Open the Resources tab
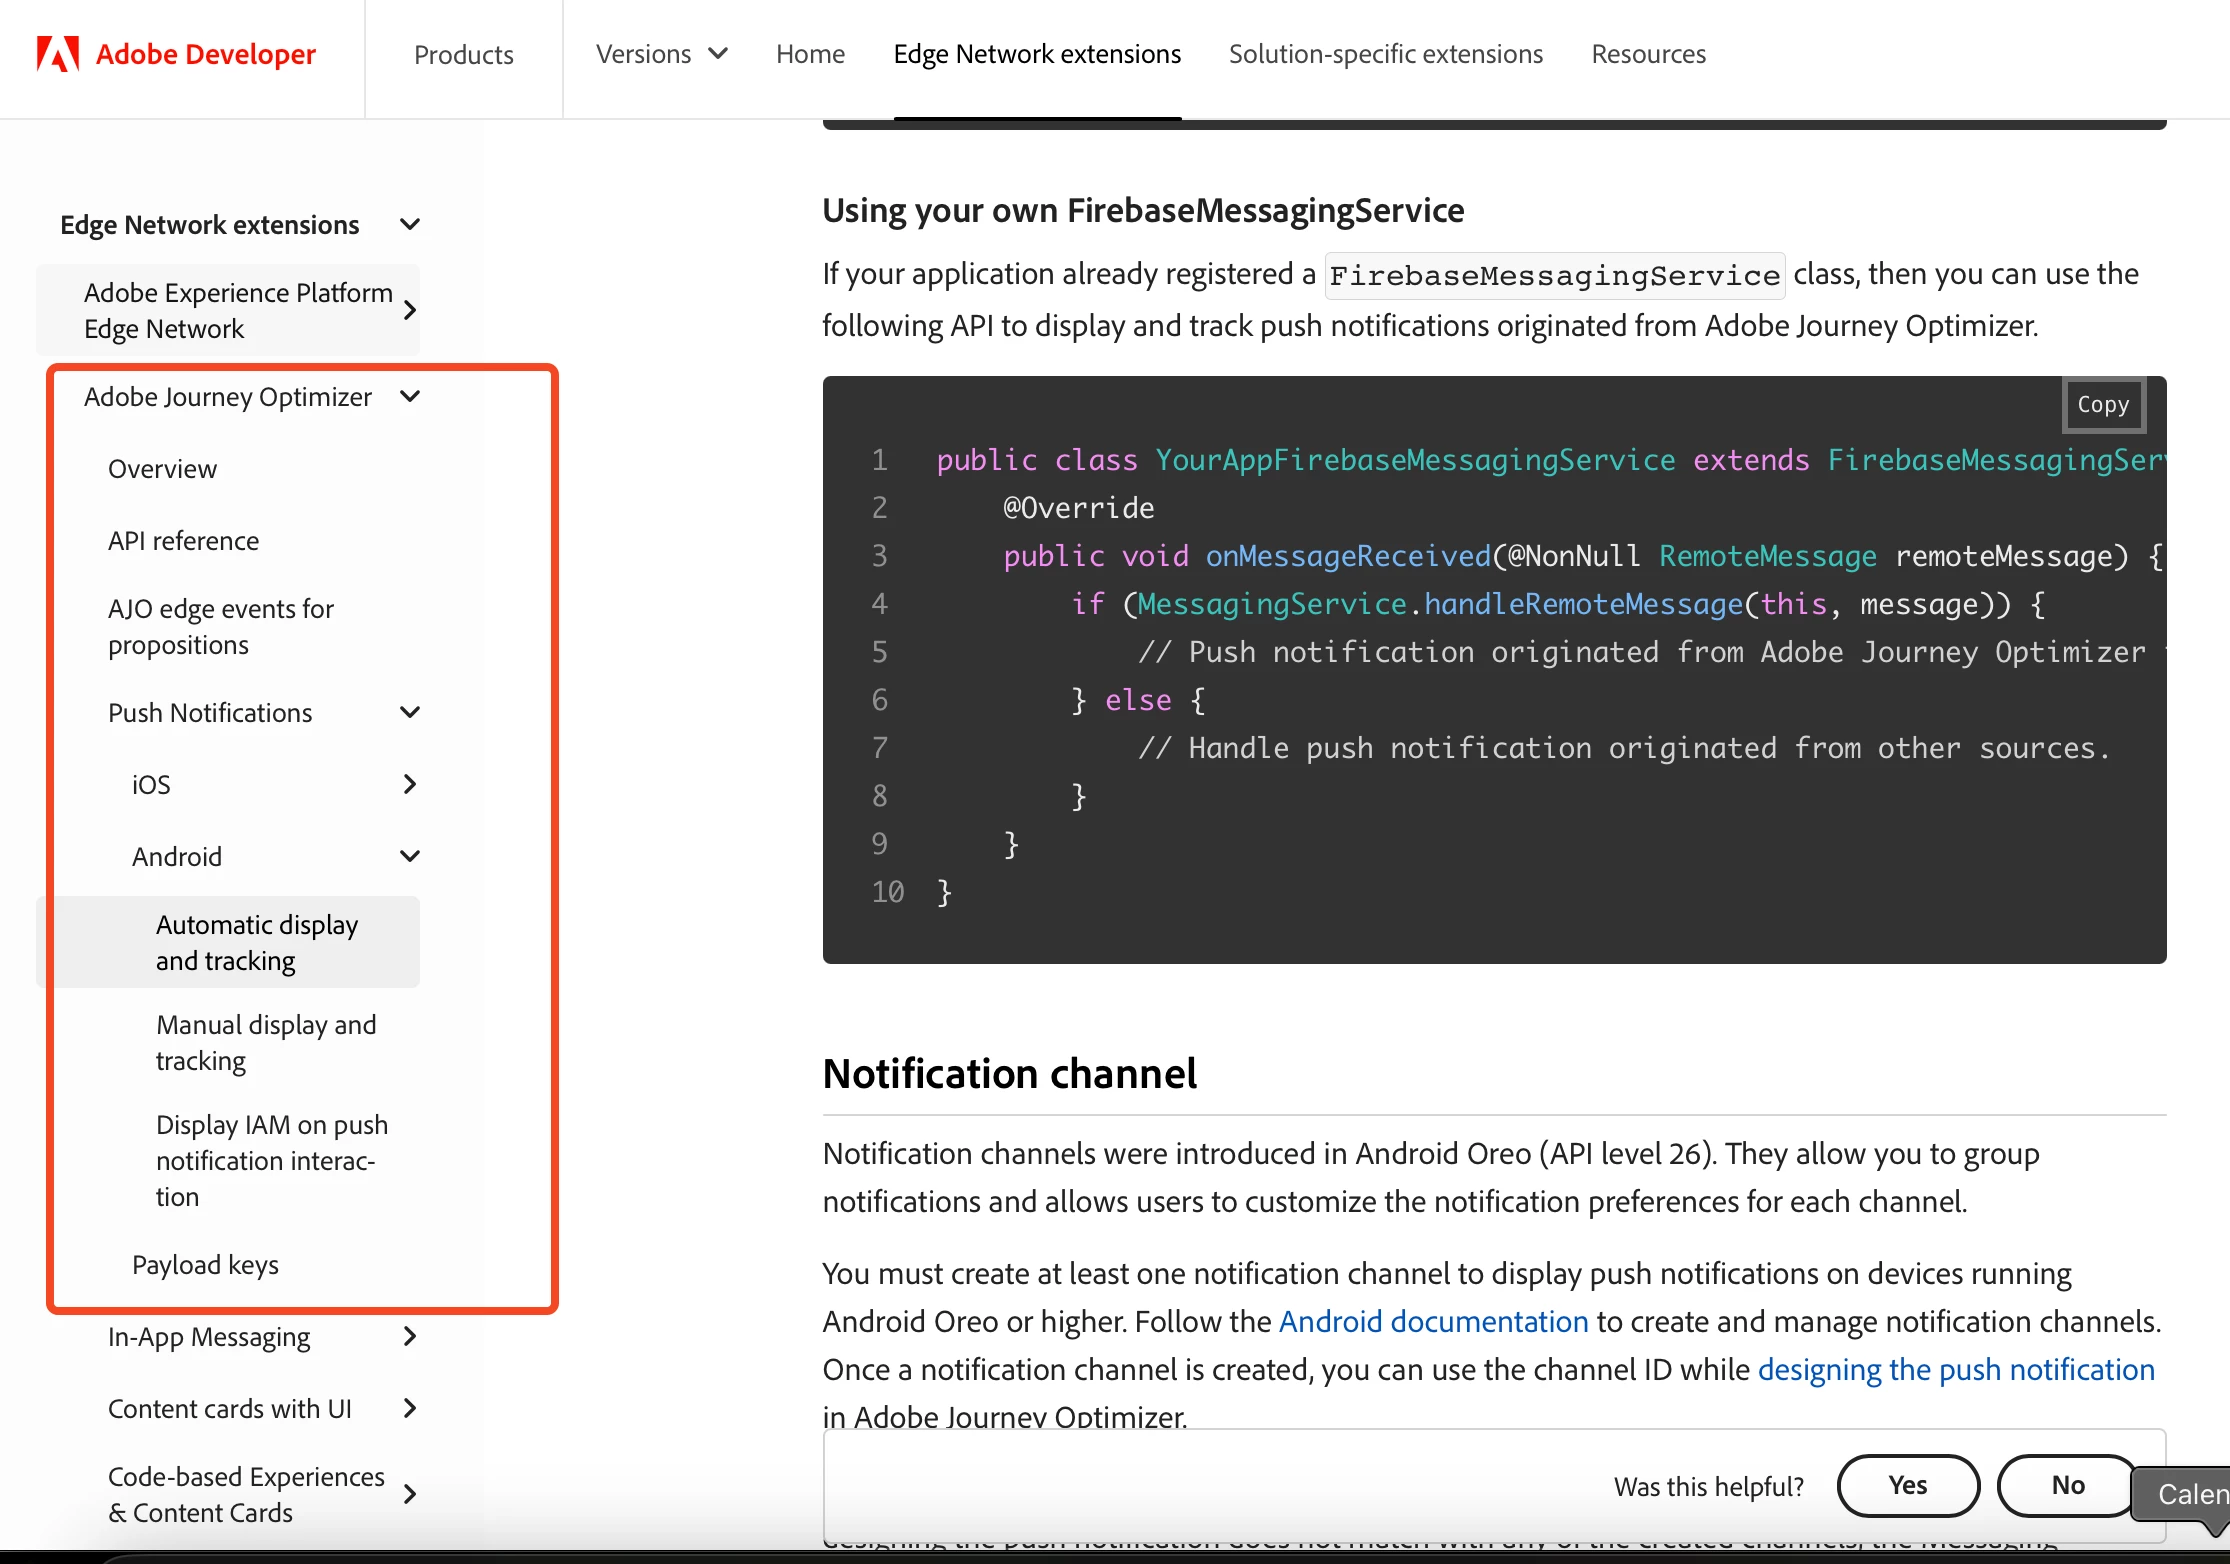 [x=1648, y=54]
